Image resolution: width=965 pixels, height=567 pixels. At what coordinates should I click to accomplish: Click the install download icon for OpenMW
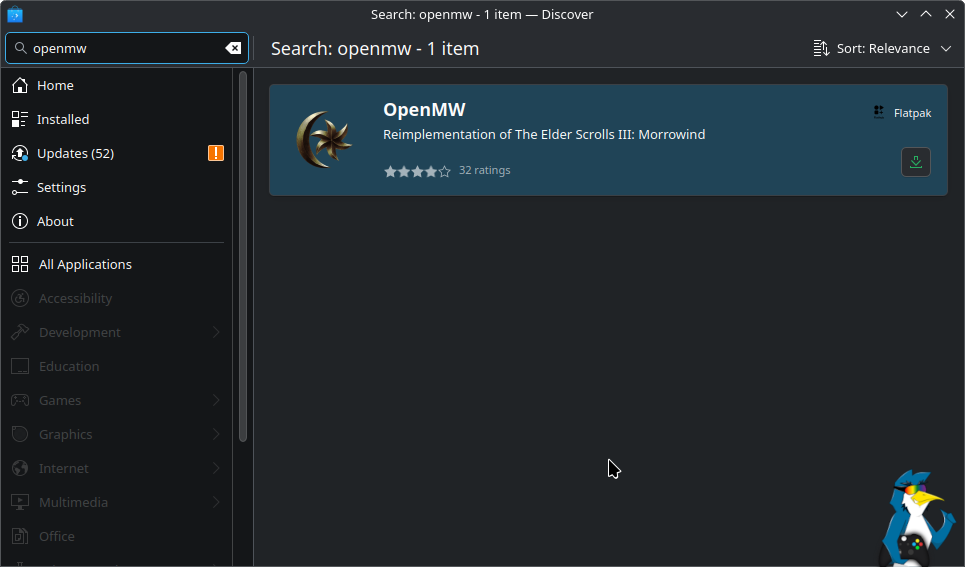click(x=915, y=162)
